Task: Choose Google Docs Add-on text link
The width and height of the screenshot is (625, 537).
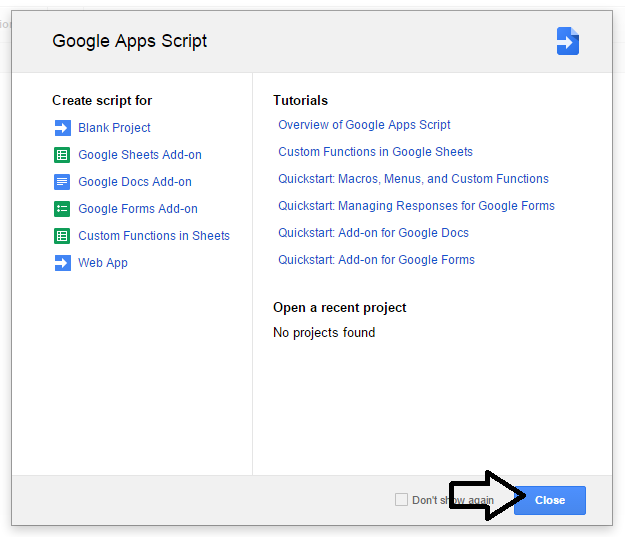Action: pos(135,182)
